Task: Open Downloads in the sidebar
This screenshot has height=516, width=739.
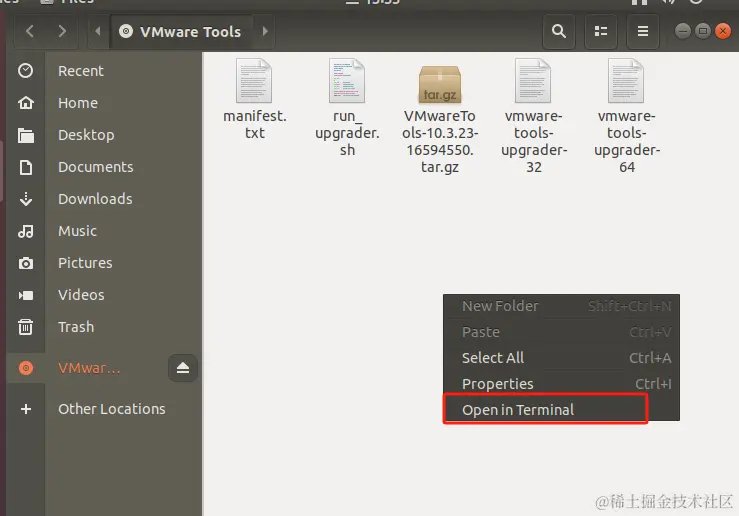Action: 95,199
